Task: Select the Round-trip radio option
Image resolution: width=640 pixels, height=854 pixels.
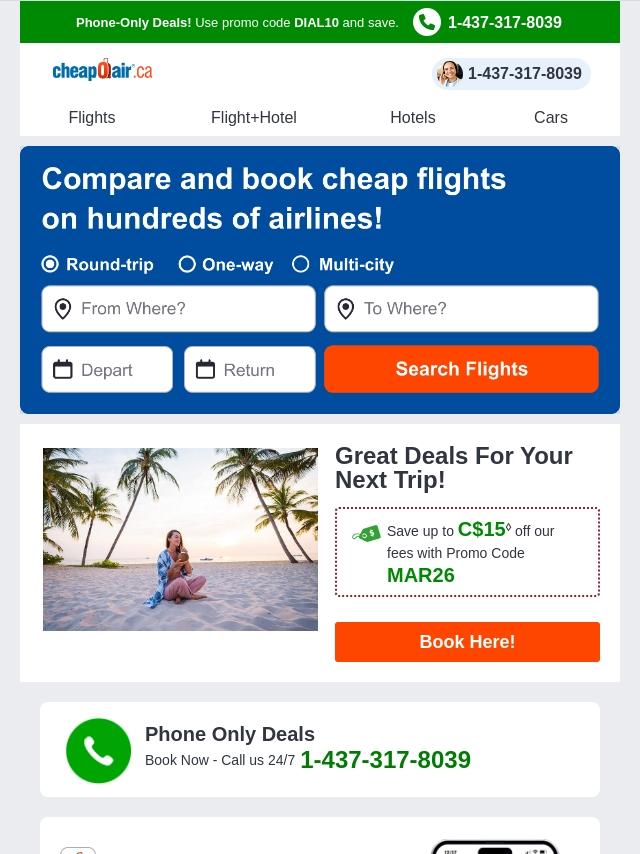Action: 50,264
